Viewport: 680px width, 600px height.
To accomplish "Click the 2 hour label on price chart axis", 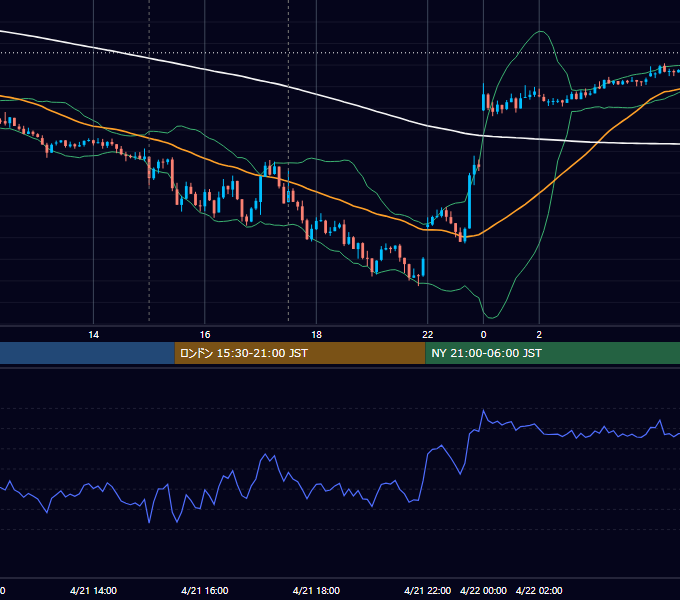I will click(x=539, y=335).
